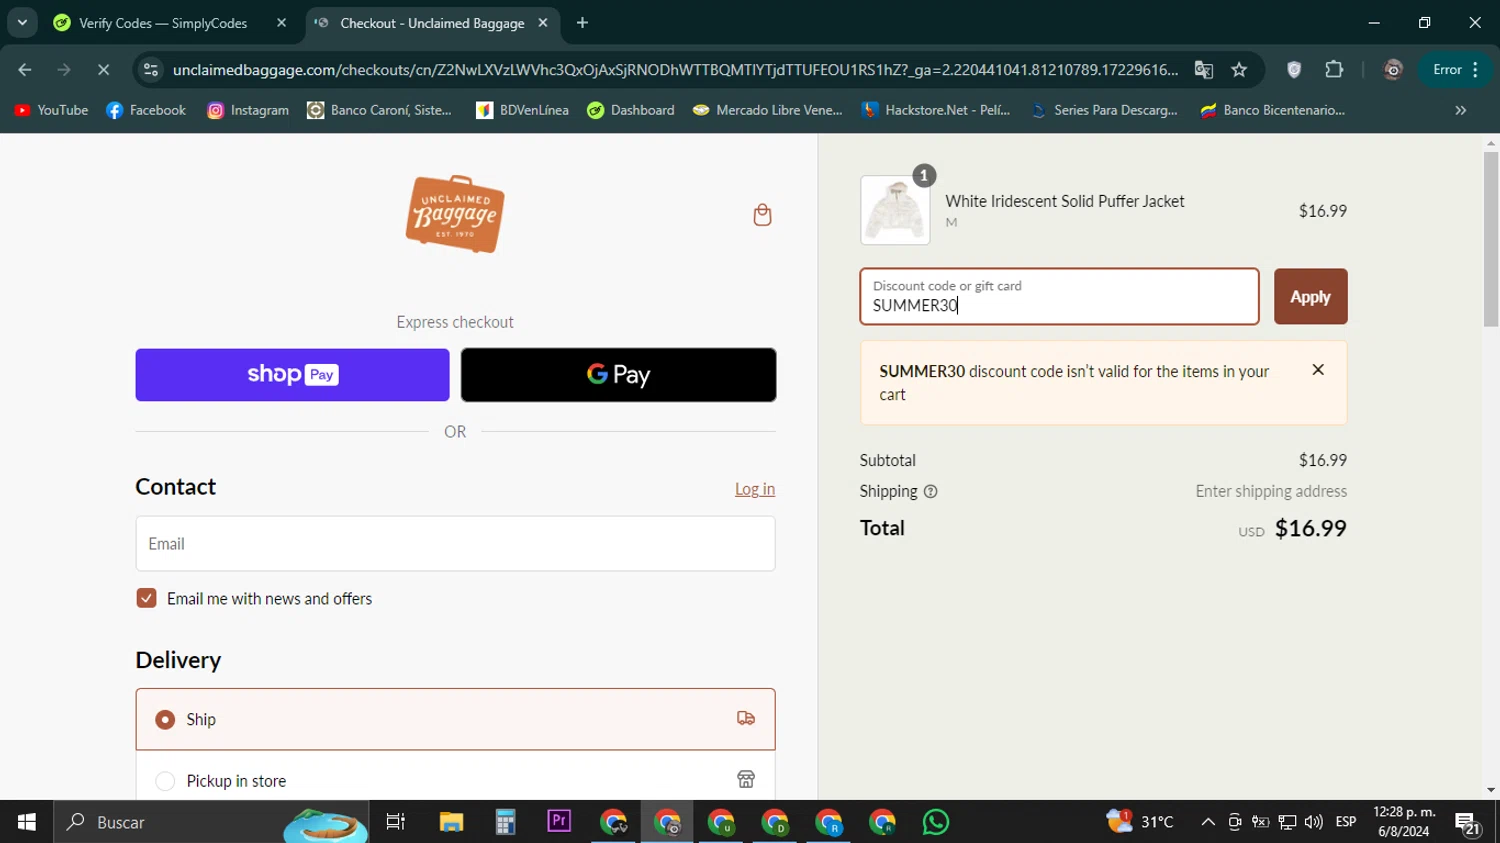Click the shield extension icon

click(x=1294, y=70)
